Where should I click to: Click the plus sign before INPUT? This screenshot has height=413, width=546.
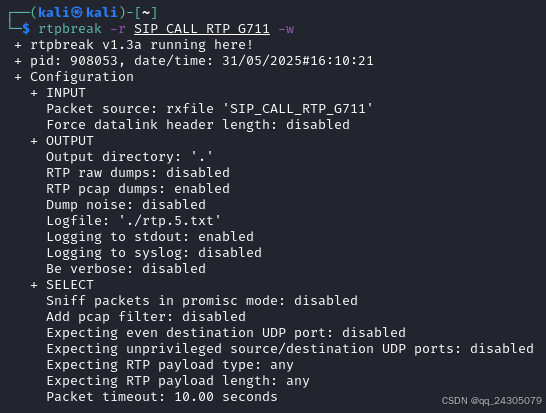pyautogui.click(x=34, y=93)
